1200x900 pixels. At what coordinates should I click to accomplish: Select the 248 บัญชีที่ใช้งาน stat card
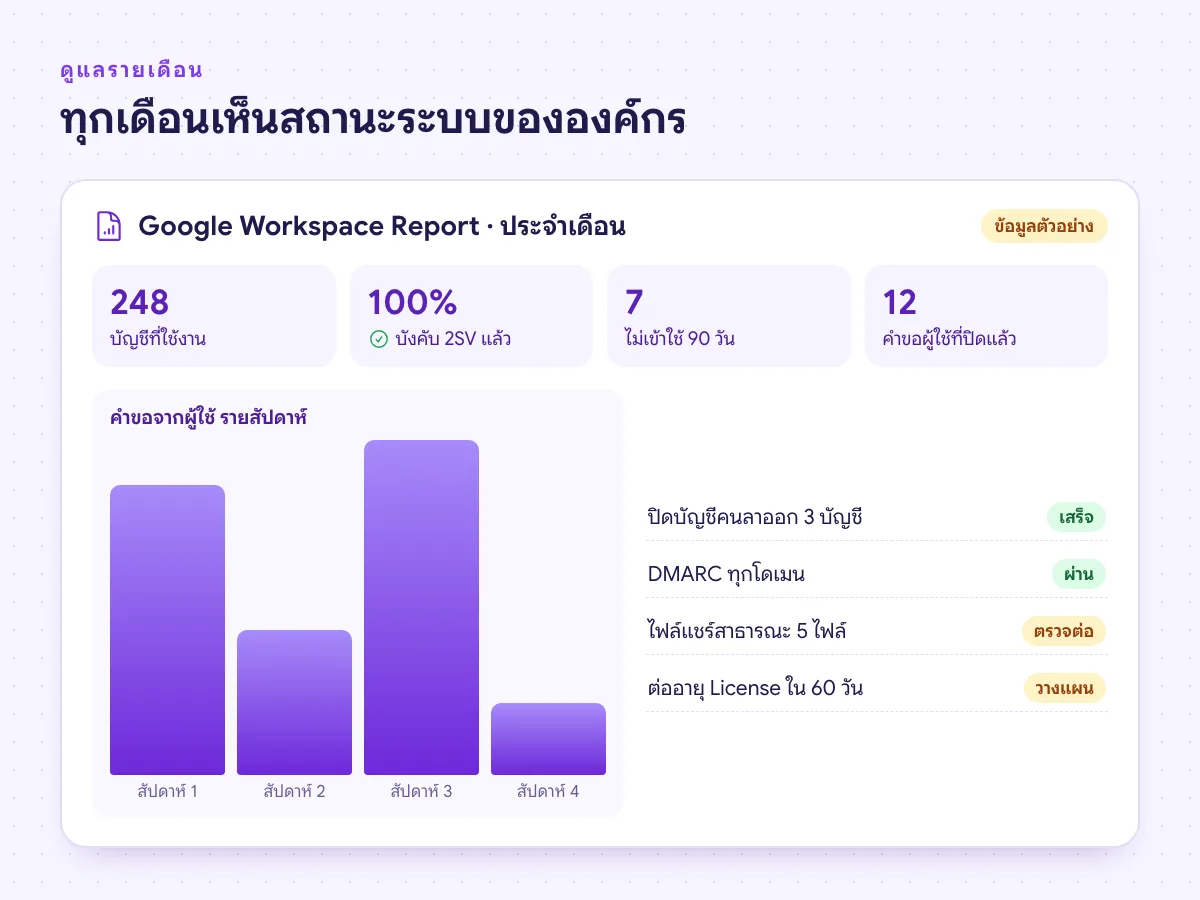click(214, 316)
